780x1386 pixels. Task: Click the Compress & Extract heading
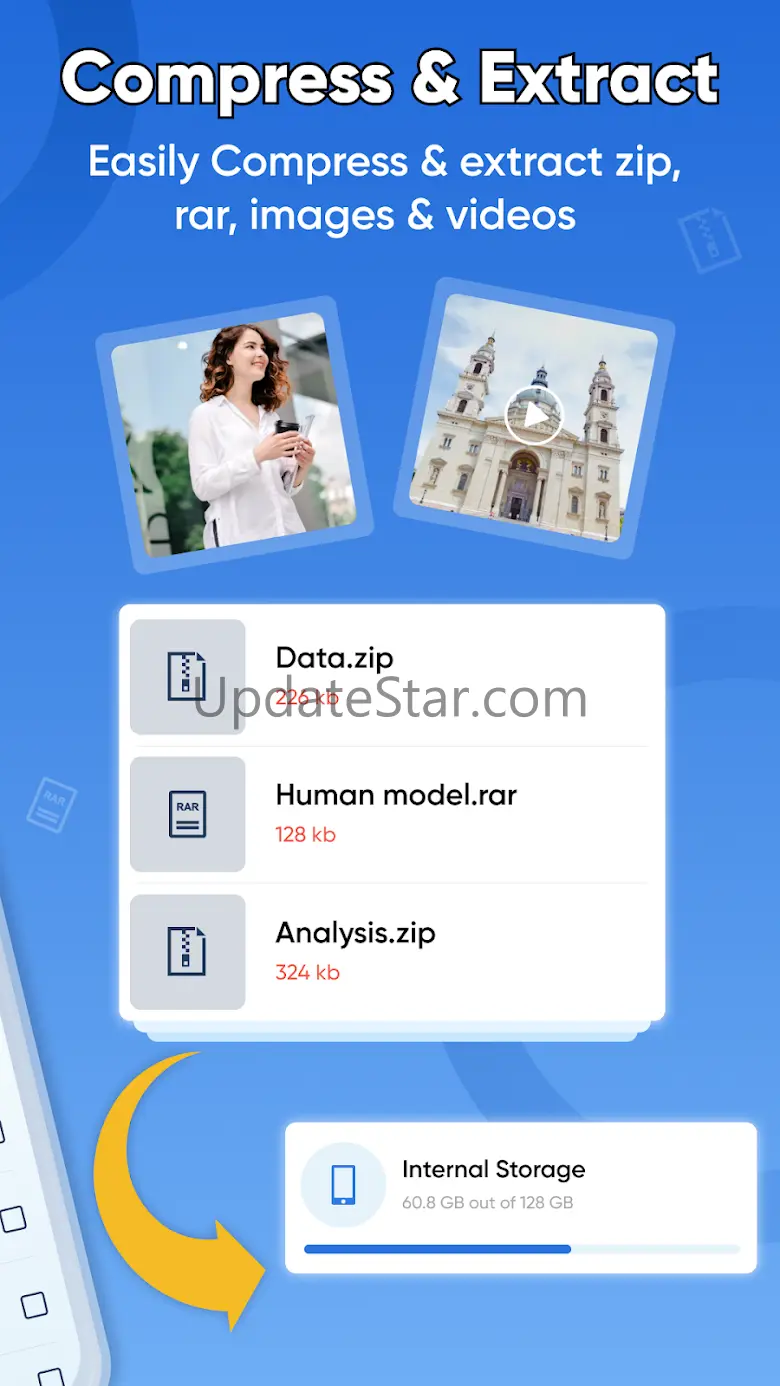(x=390, y=78)
